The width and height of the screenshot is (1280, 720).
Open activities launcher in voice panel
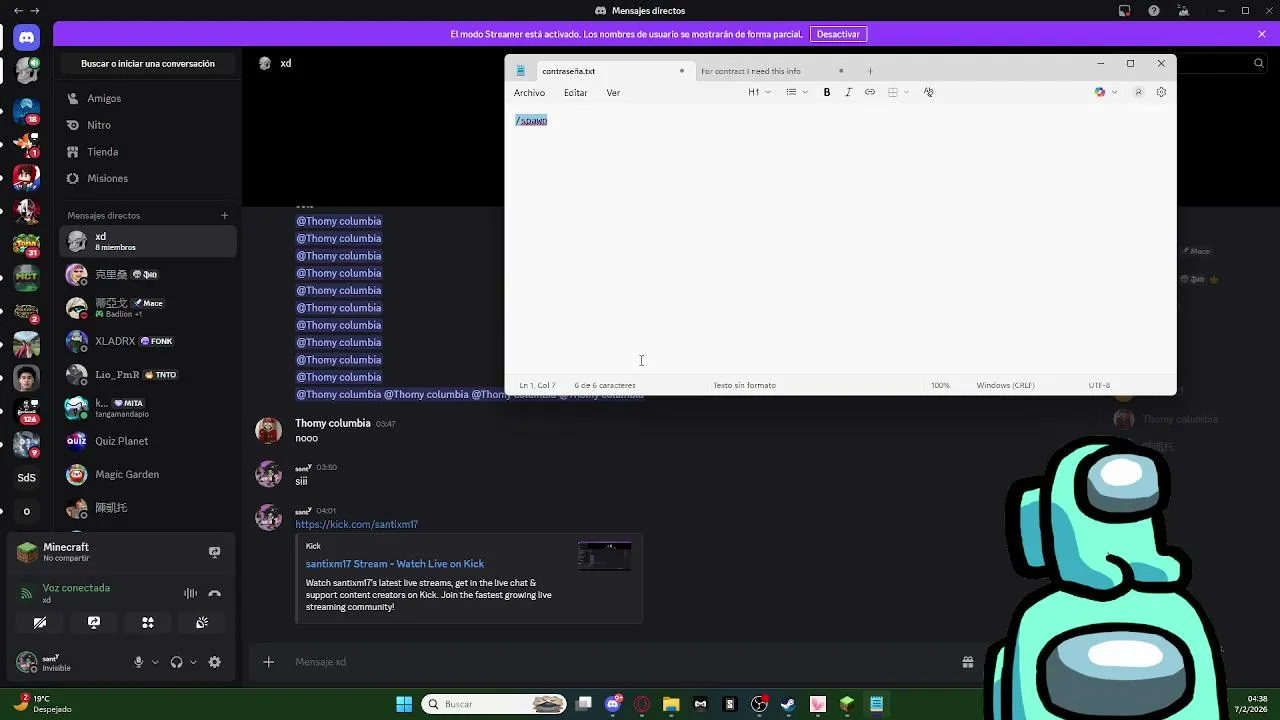pos(148,622)
